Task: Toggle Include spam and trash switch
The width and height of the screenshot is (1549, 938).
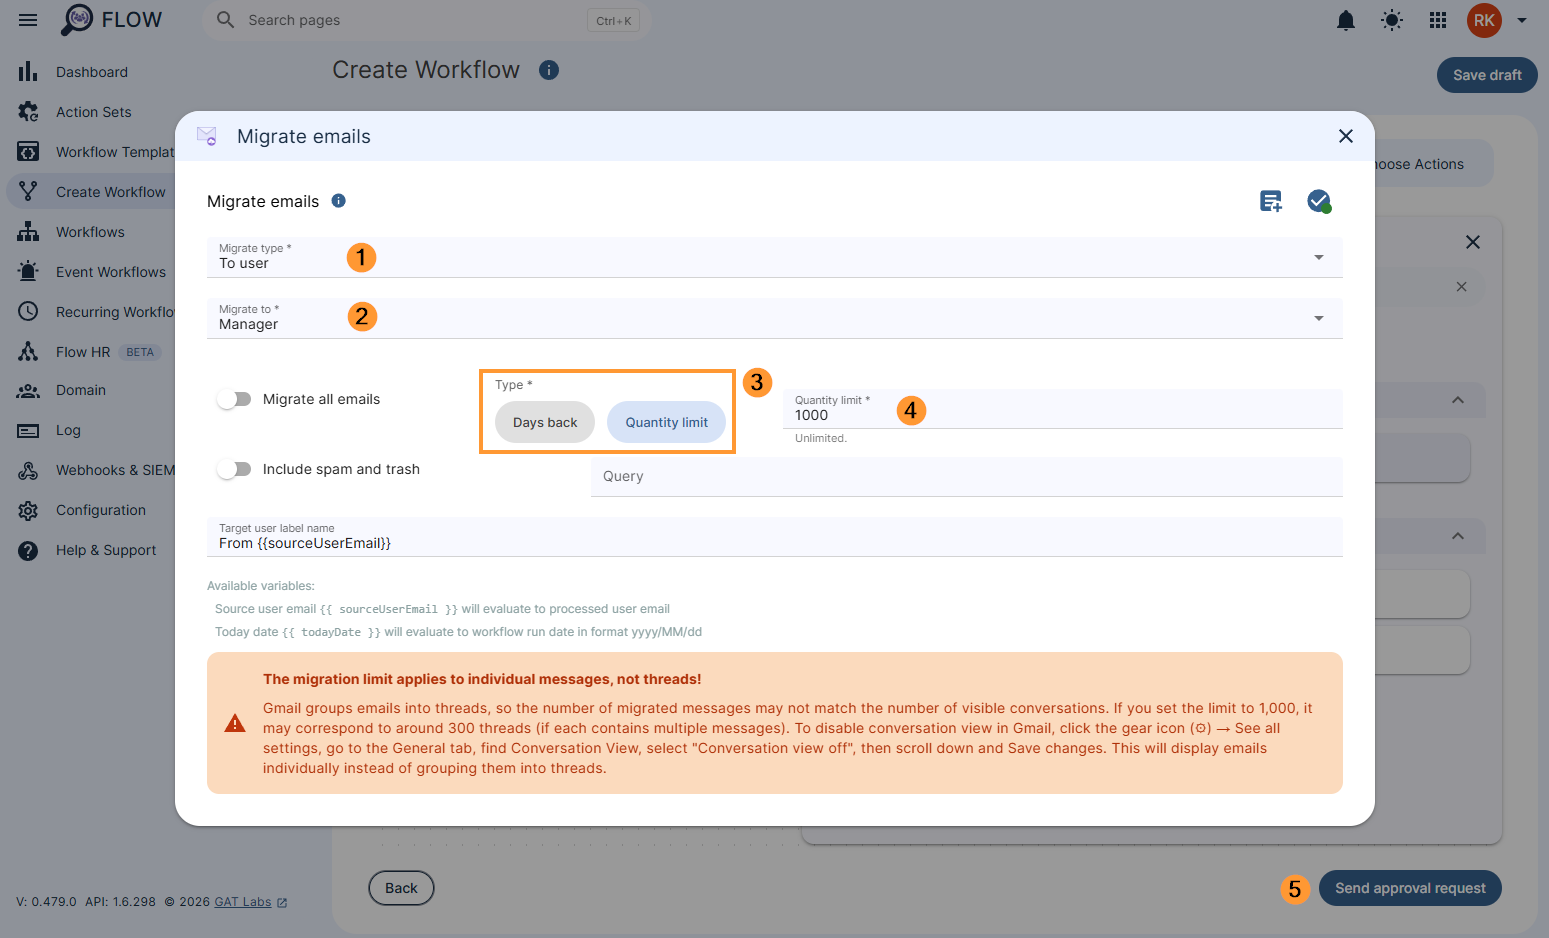Action: 234,469
